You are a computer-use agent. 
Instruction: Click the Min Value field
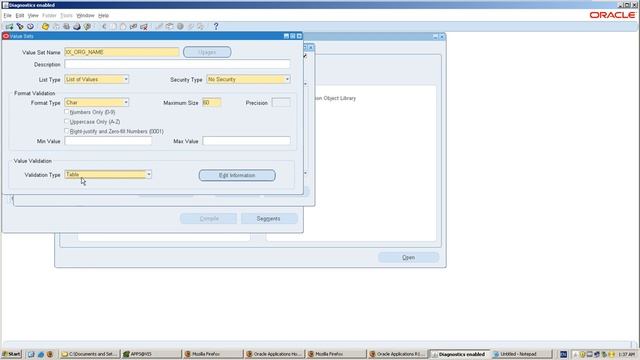[x=108, y=141]
